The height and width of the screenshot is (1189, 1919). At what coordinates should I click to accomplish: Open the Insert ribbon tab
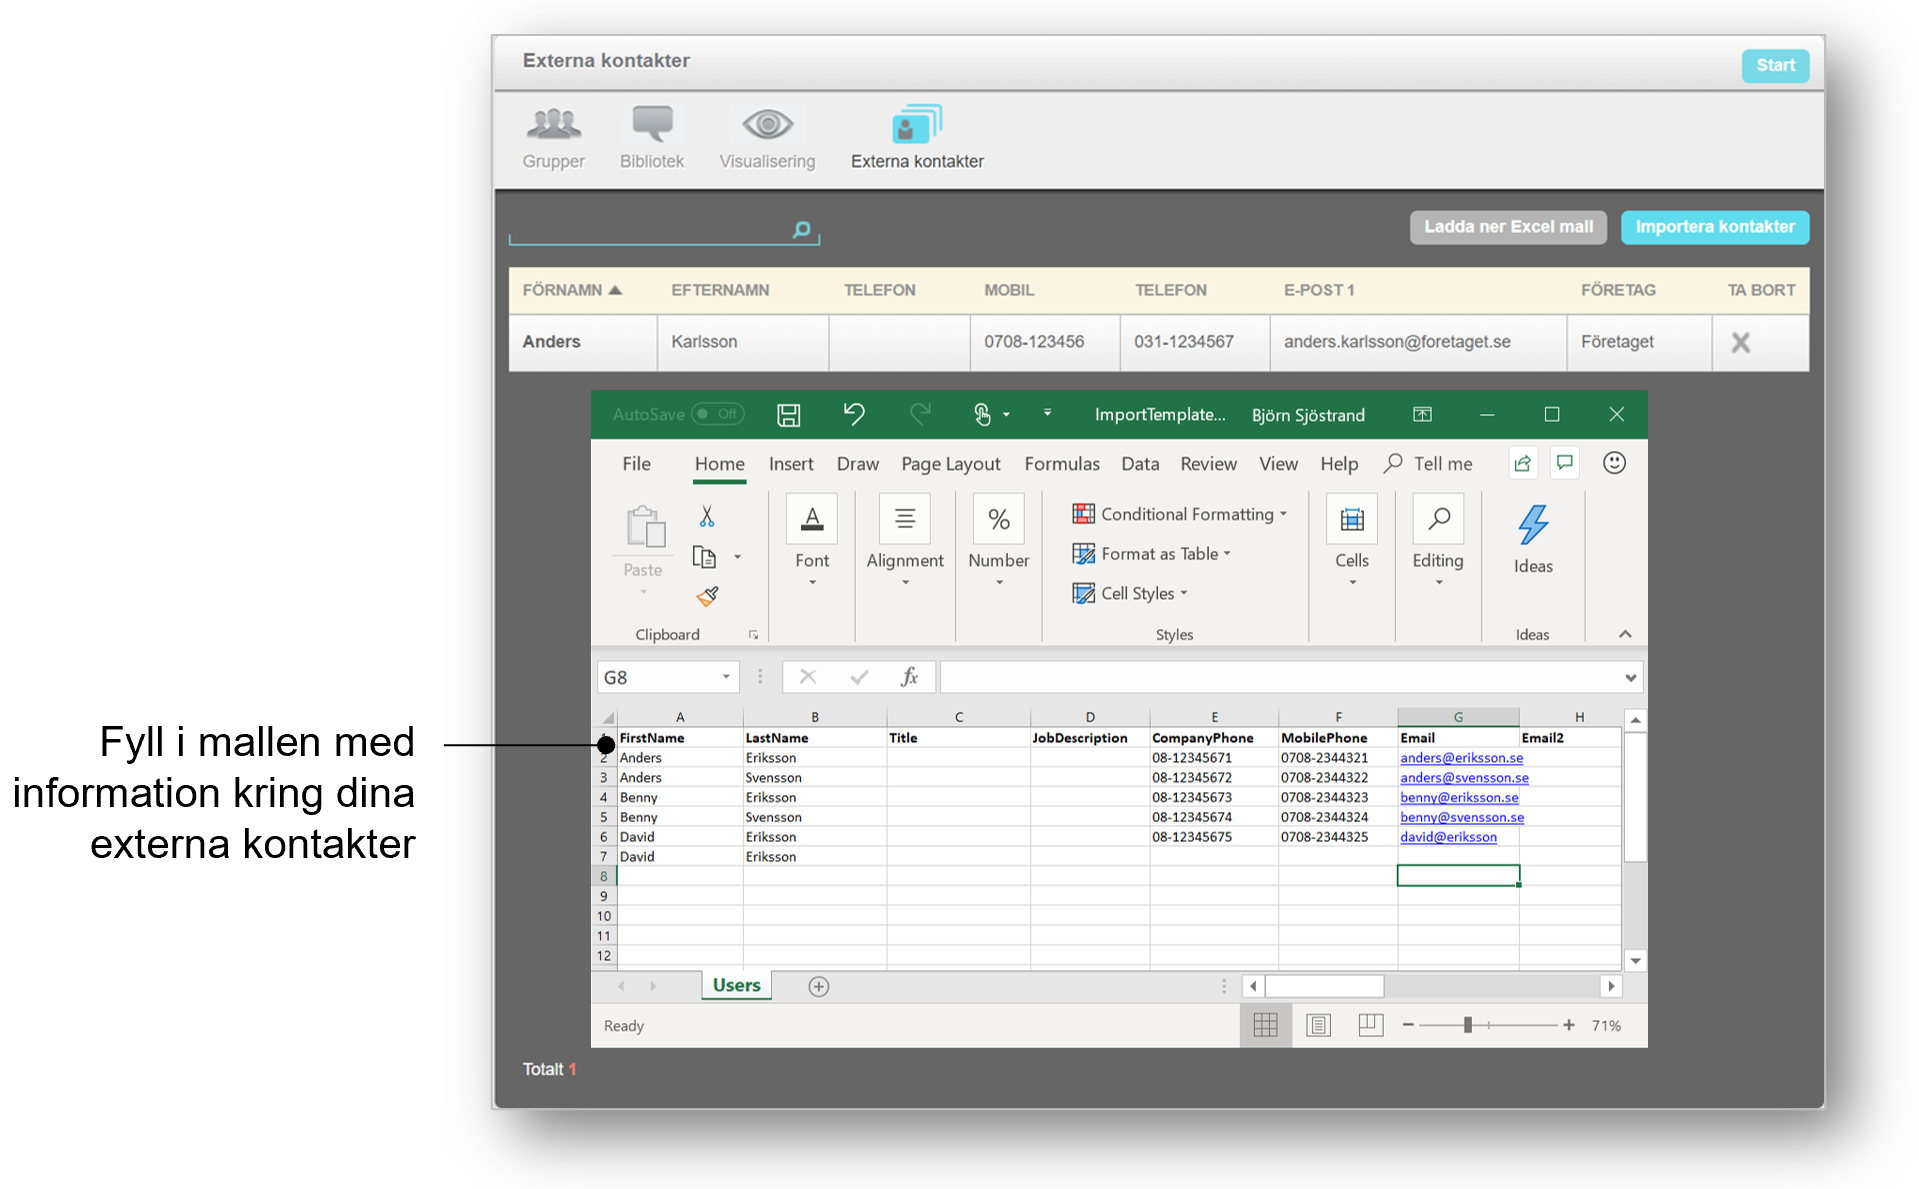point(791,464)
